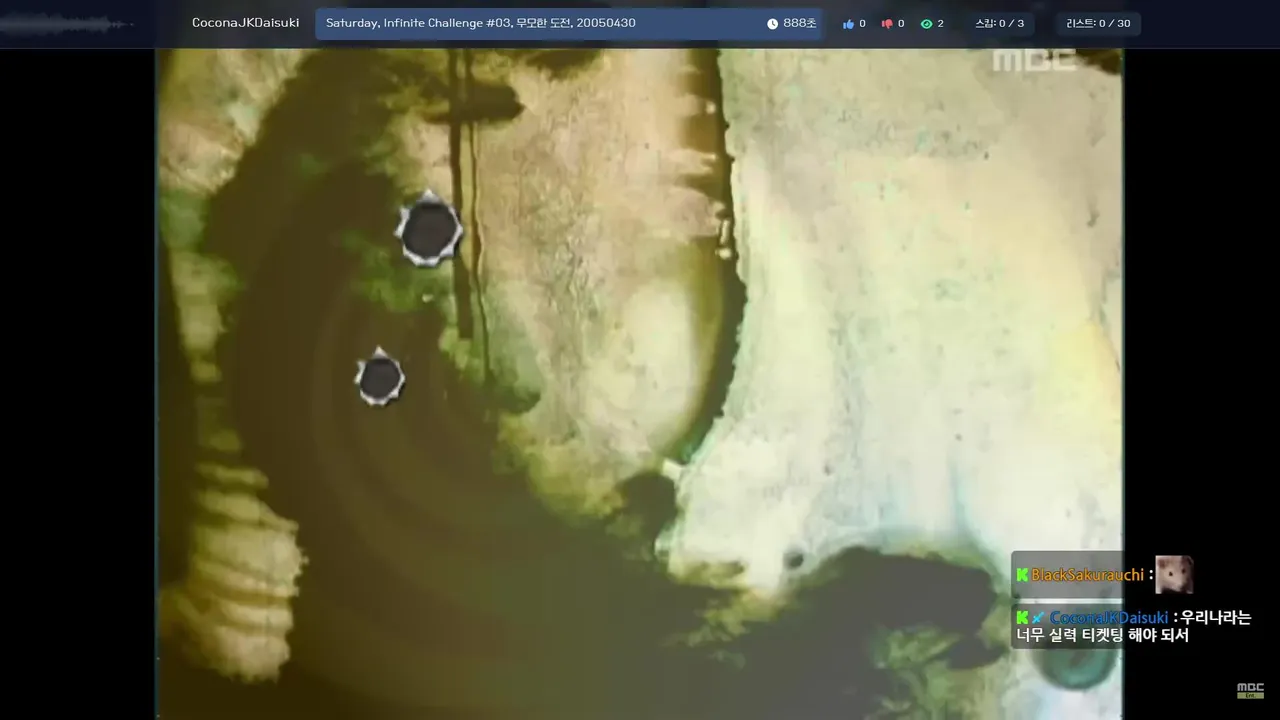This screenshot has height=720, width=1280.
Task: Click the CoconaJKDaisuki name in top bar
Action: tap(245, 23)
